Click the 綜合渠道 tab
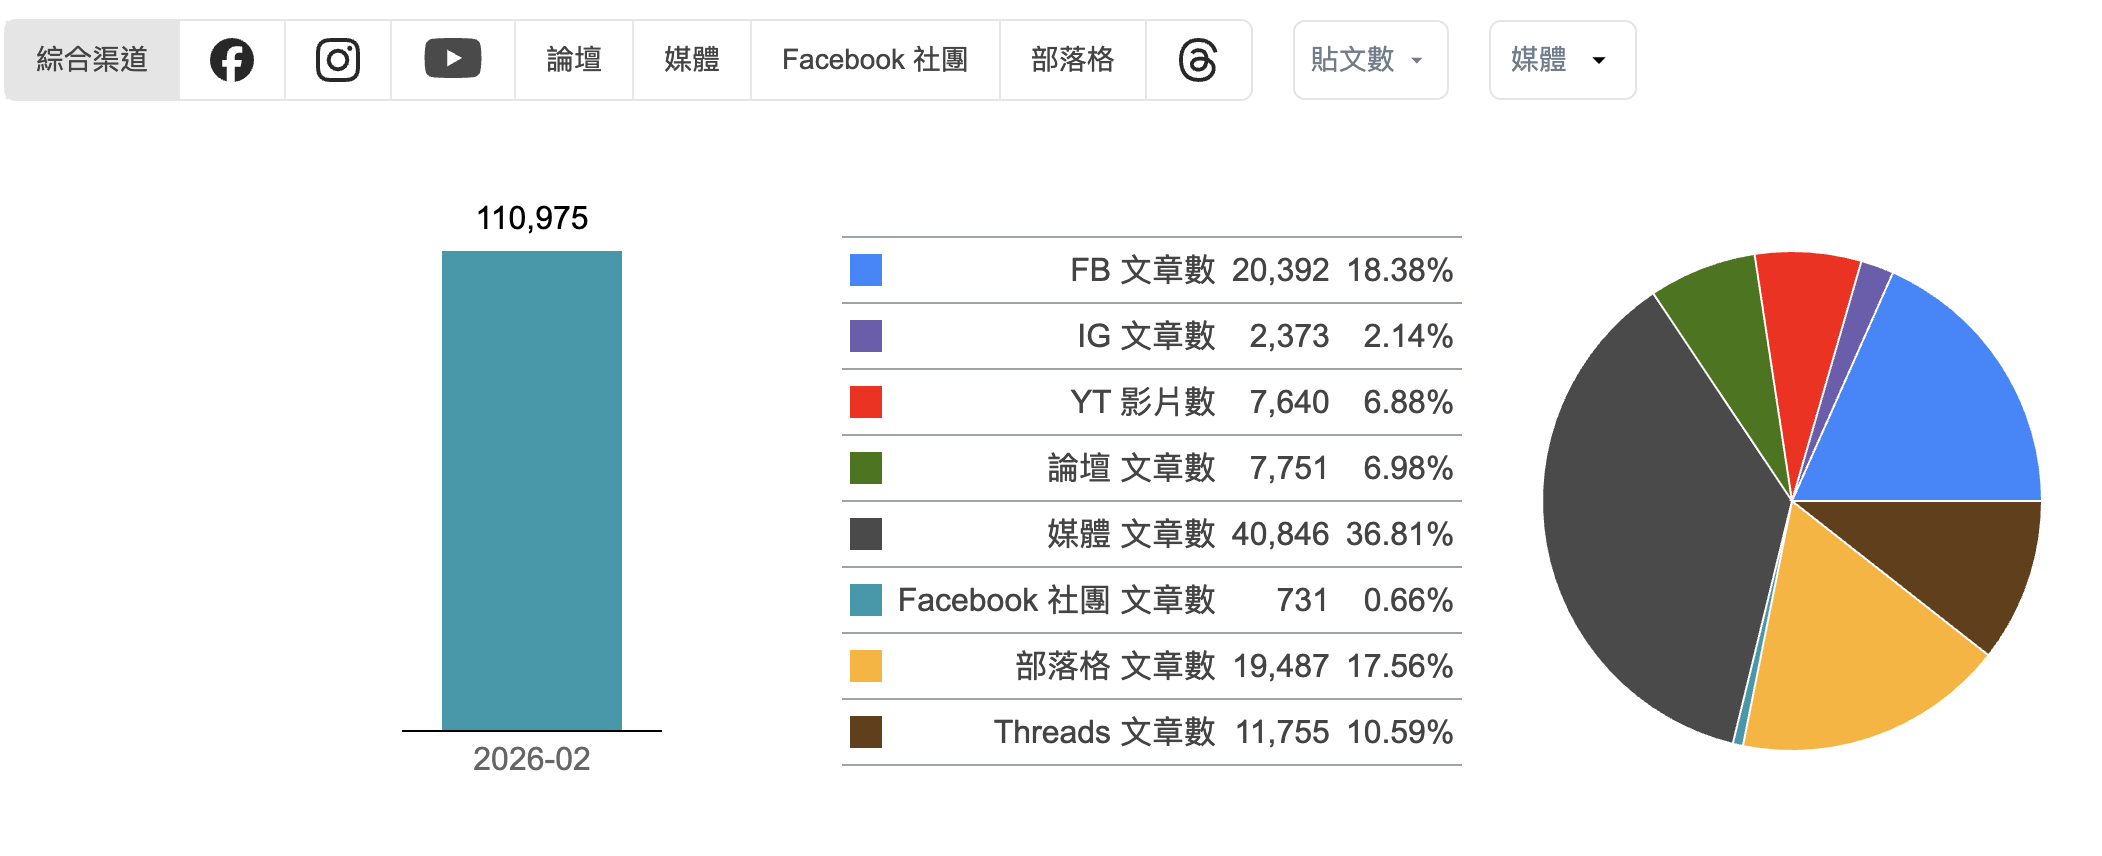Screen dimensions: 2102x856 (x=92, y=60)
